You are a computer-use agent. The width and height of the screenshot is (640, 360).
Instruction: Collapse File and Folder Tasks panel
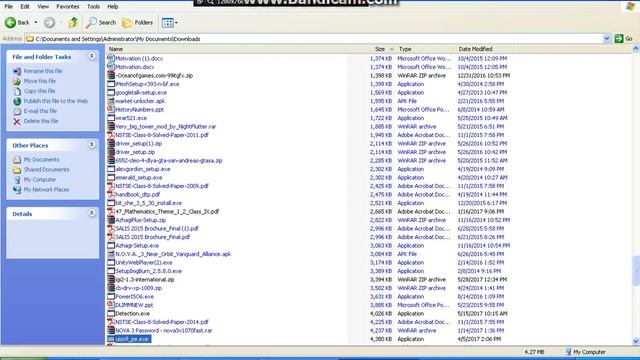pyautogui.click(x=92, y=56)
